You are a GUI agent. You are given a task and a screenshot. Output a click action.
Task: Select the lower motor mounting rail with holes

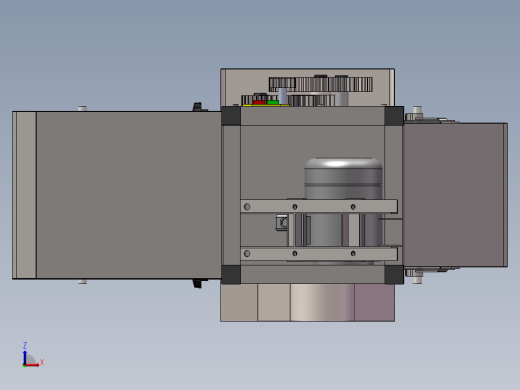click(319, 254)
